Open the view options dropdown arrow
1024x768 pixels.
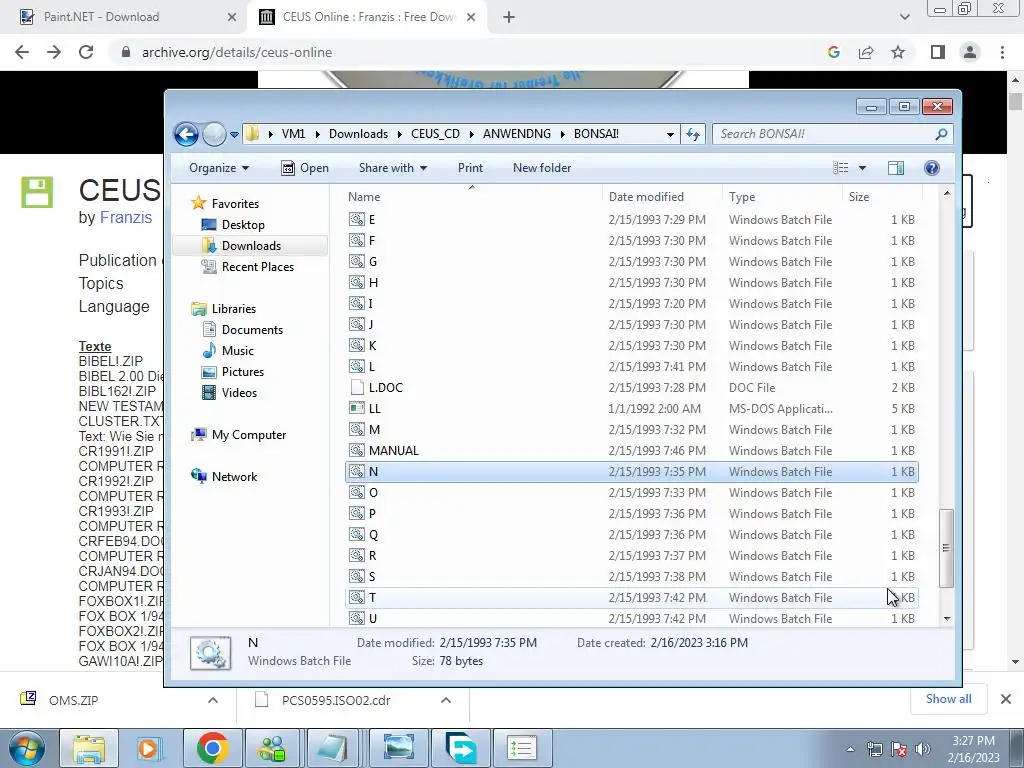[862, 168]
